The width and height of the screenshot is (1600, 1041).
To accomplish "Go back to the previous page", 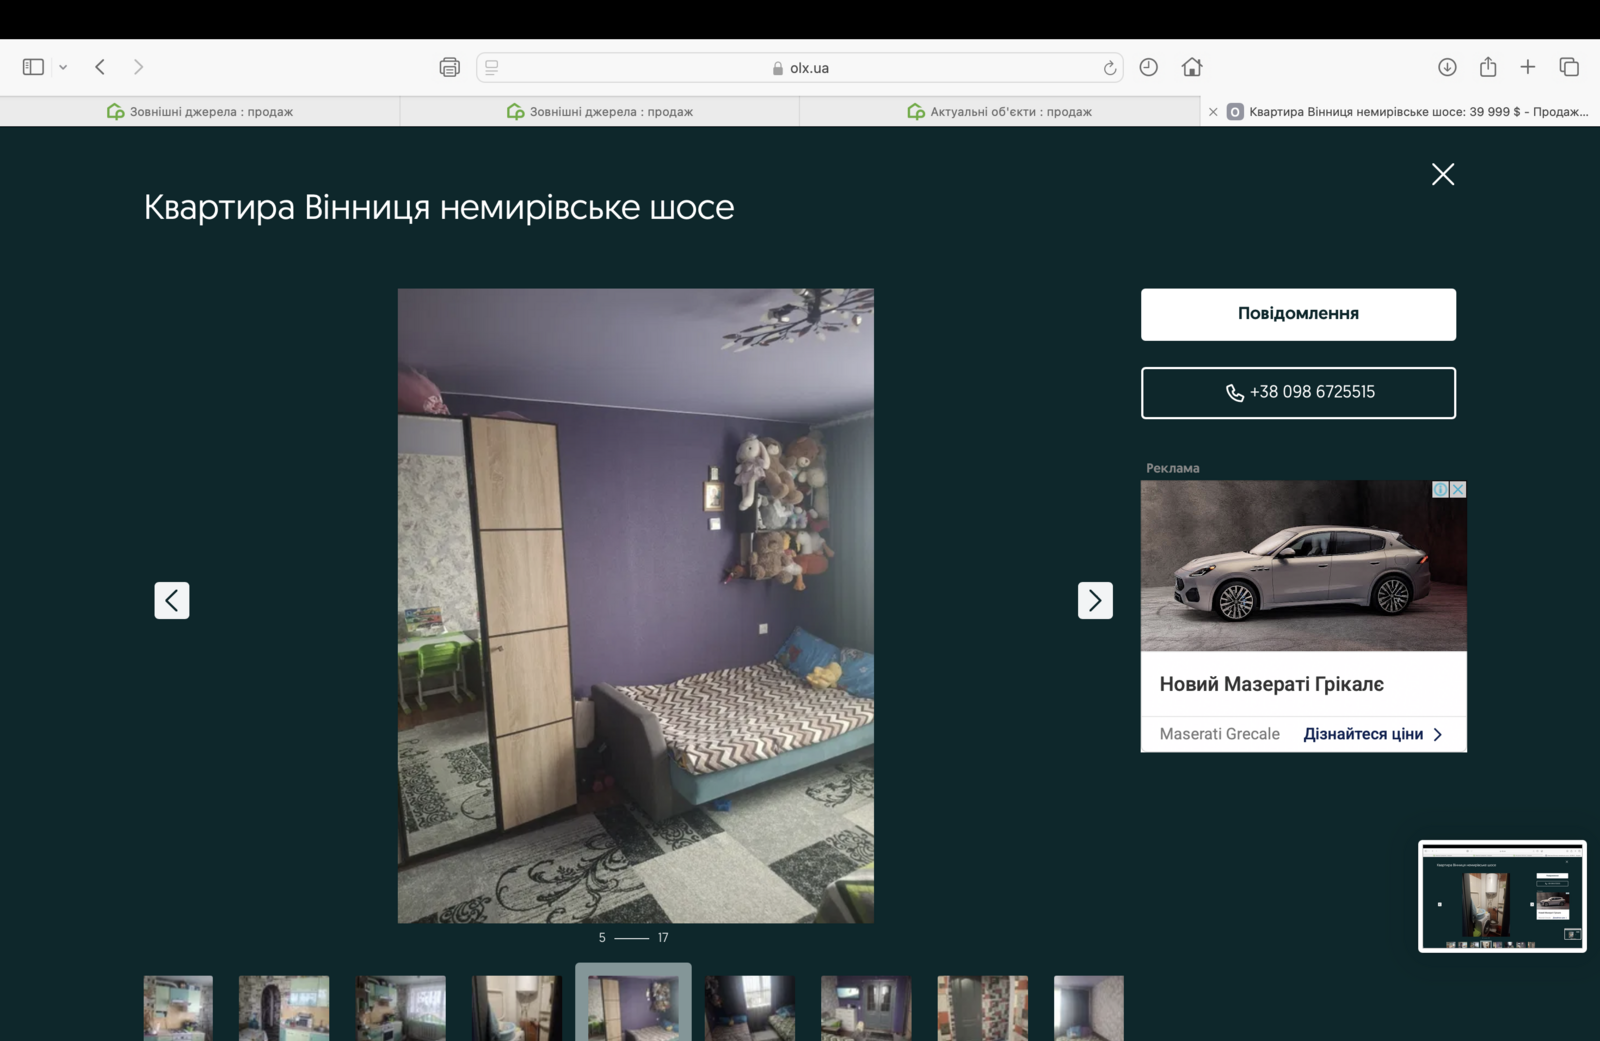I will click(x=100, y=67).
